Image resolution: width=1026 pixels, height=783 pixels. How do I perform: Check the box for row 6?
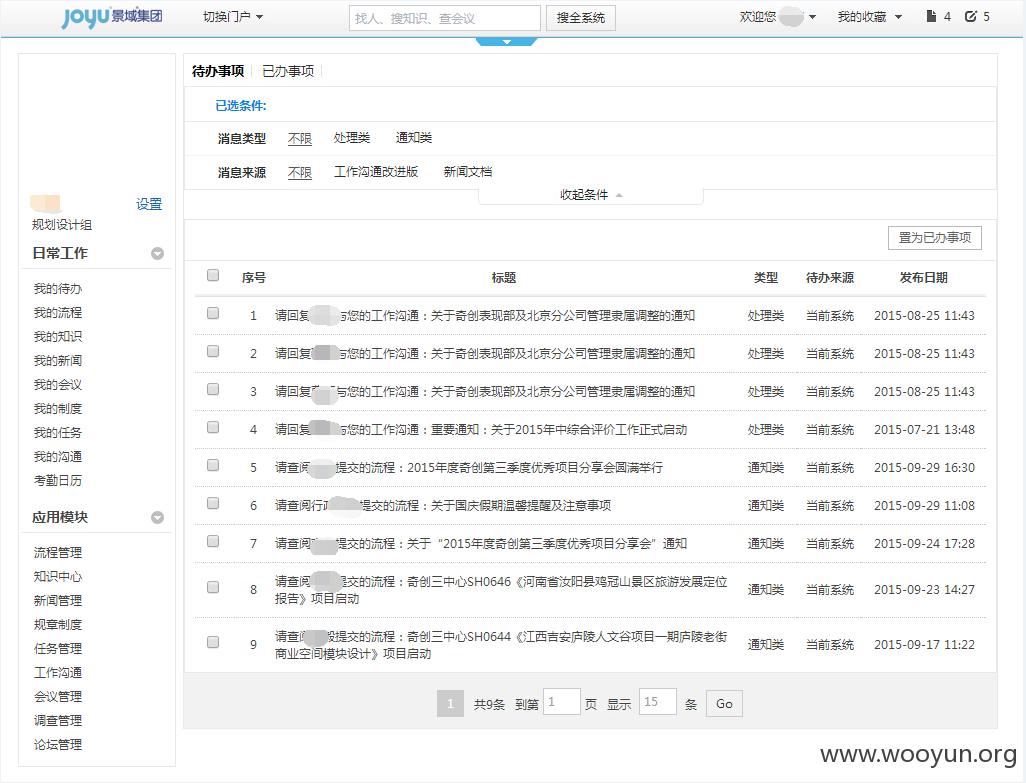point(213,503)
